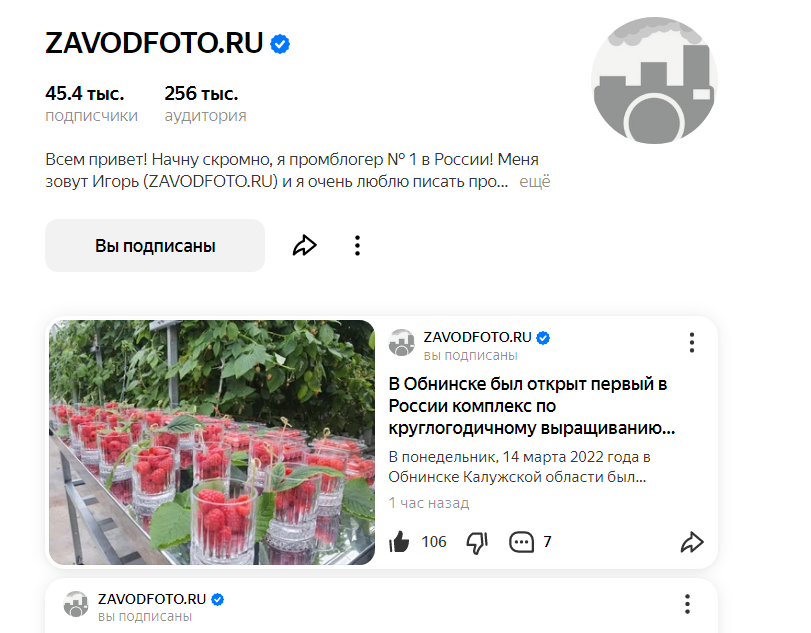Image resolution: width=811 pixels, height=633 pixels.
Task: Open comments on raspberry article
Action: (x=521, y=542)
